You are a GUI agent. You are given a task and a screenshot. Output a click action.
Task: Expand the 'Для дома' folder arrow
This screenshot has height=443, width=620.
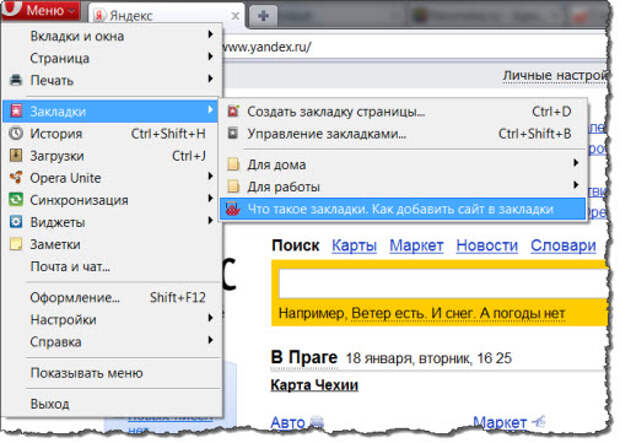coord(576,163)
